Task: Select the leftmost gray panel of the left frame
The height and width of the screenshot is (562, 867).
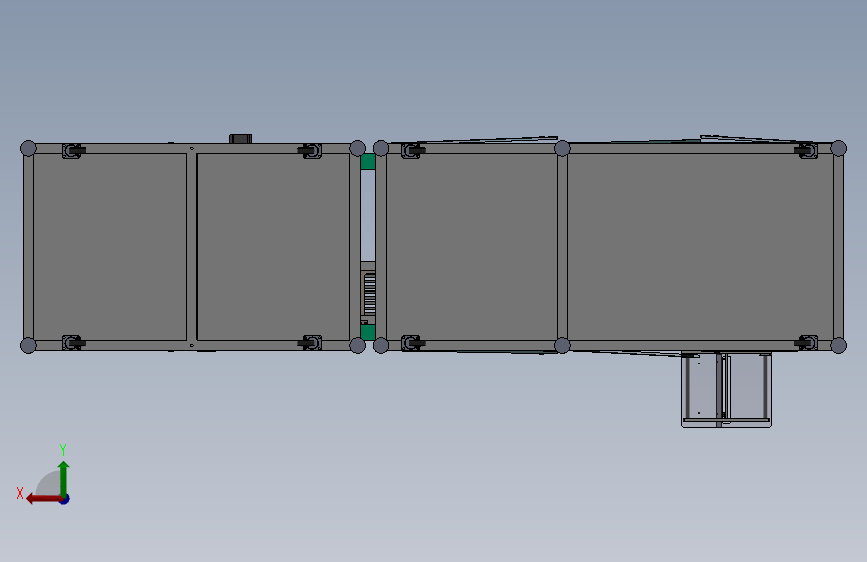Action: click(x=110, y=247)
